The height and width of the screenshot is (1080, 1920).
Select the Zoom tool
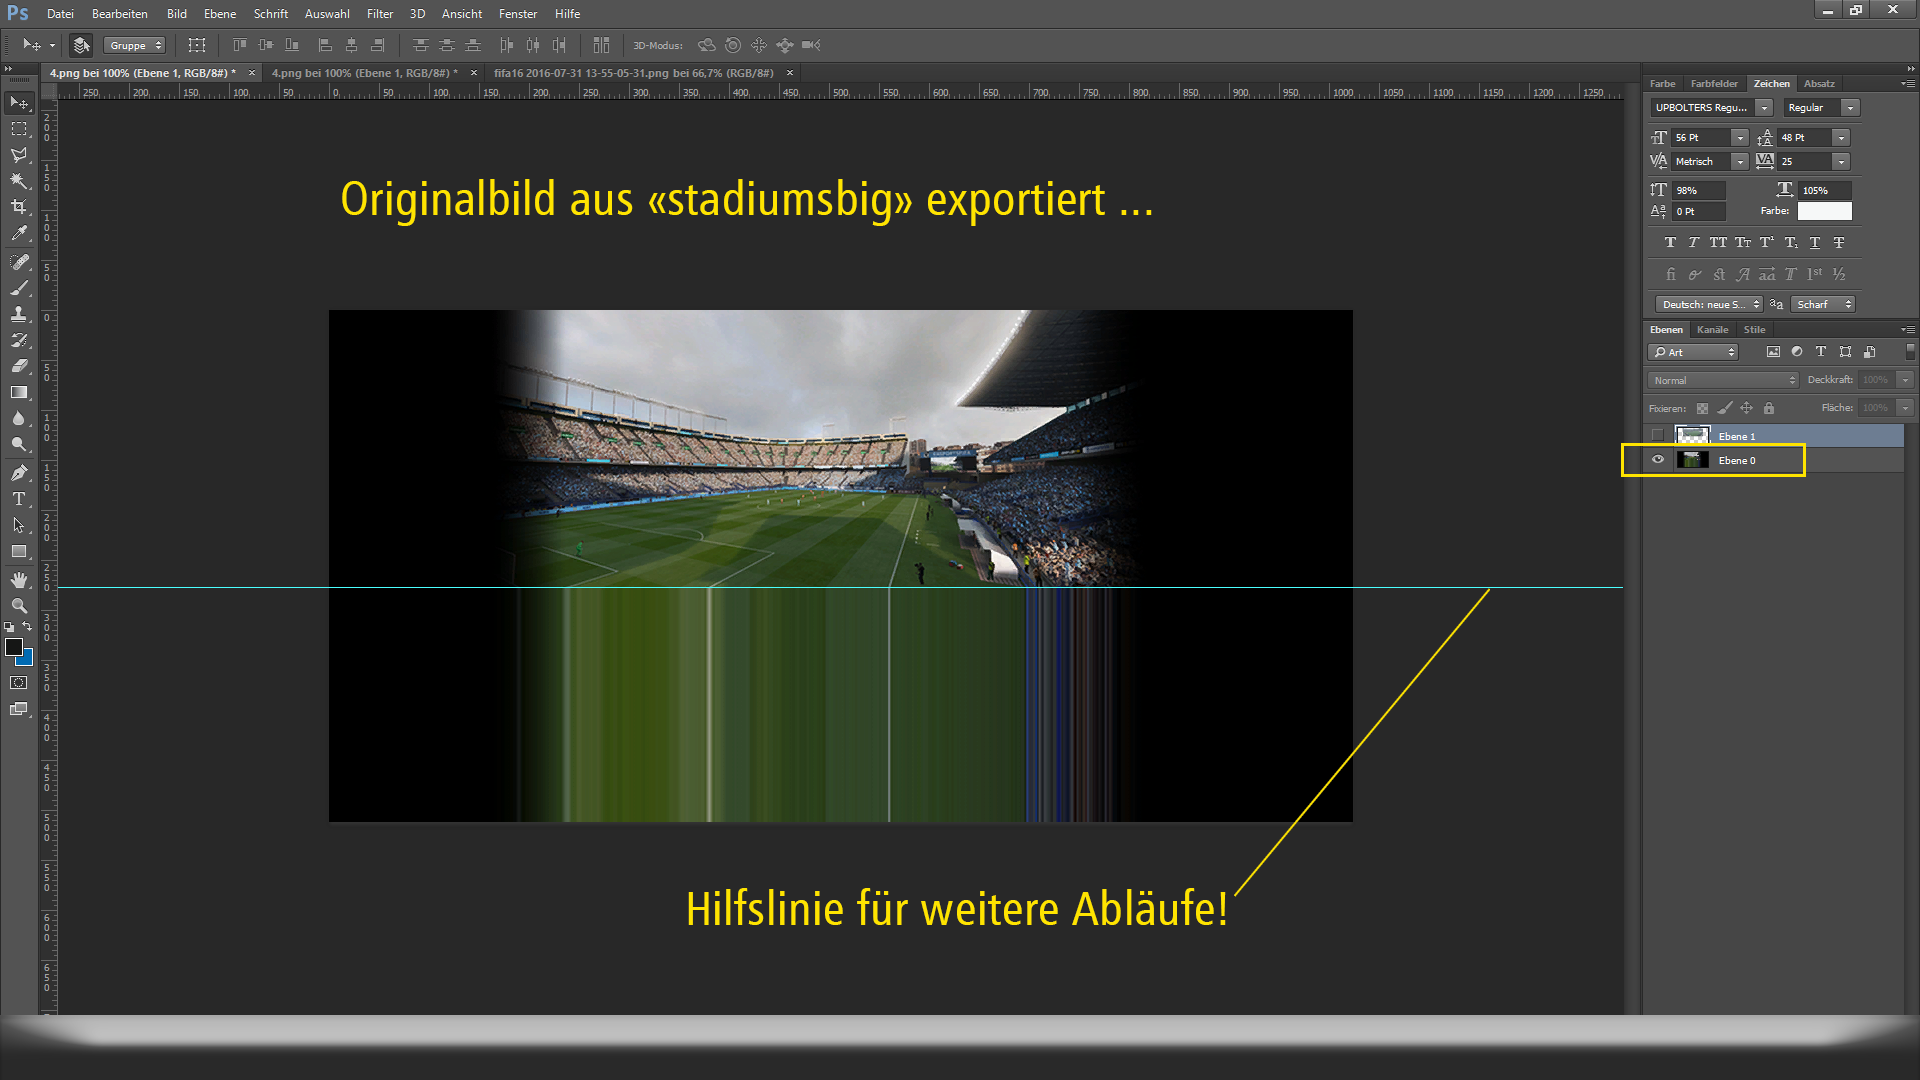click(19, 606)
